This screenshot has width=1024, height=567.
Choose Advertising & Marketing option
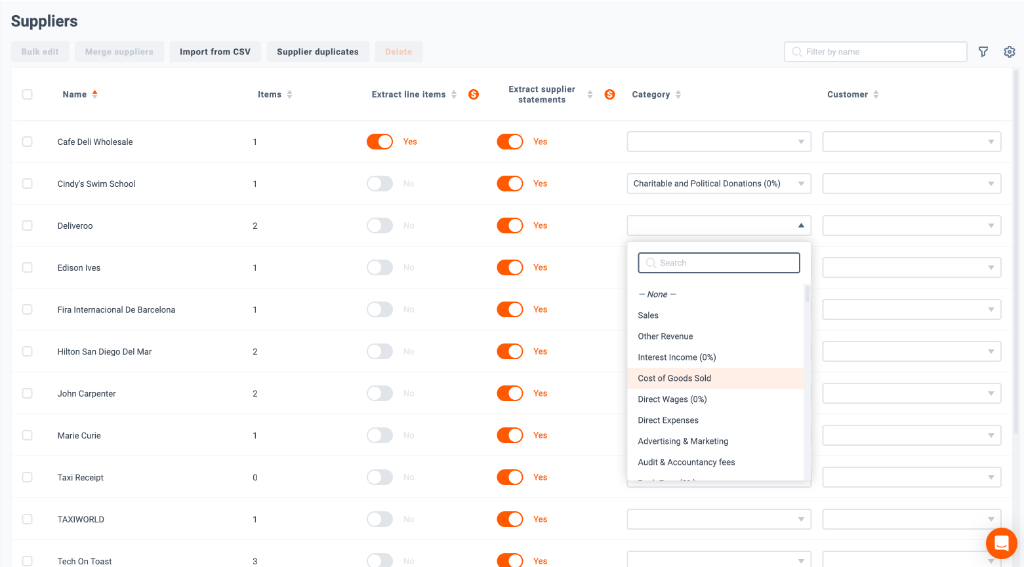pyautogui.click(x=716, y=441)
